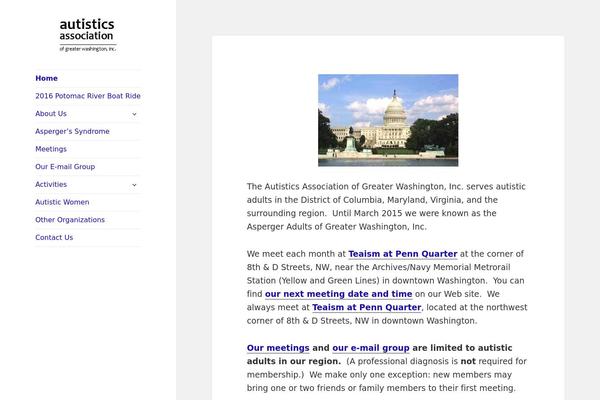Open Other Organizations page
600x400 pixels.
pyautogui.click(x=70, y=220)
